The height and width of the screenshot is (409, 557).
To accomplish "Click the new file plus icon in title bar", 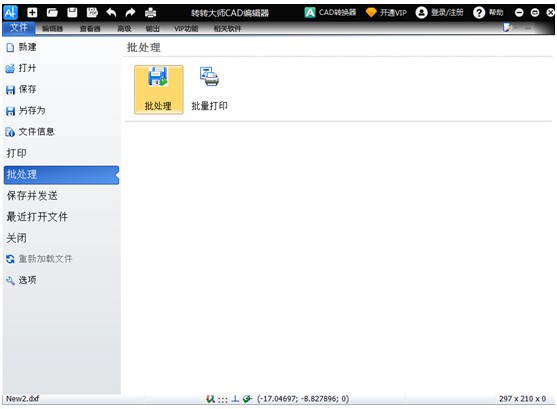I will coord(32,13).
